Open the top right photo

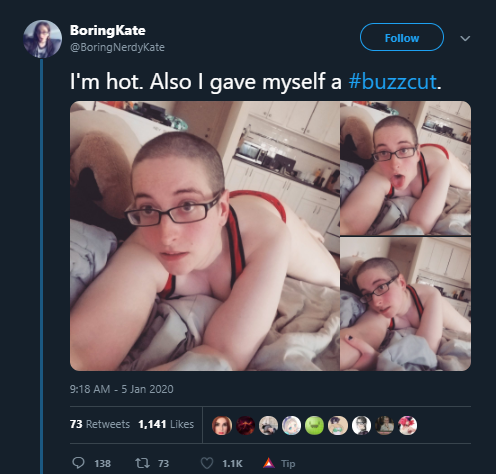pyautogui.click(x=406, y=168)
